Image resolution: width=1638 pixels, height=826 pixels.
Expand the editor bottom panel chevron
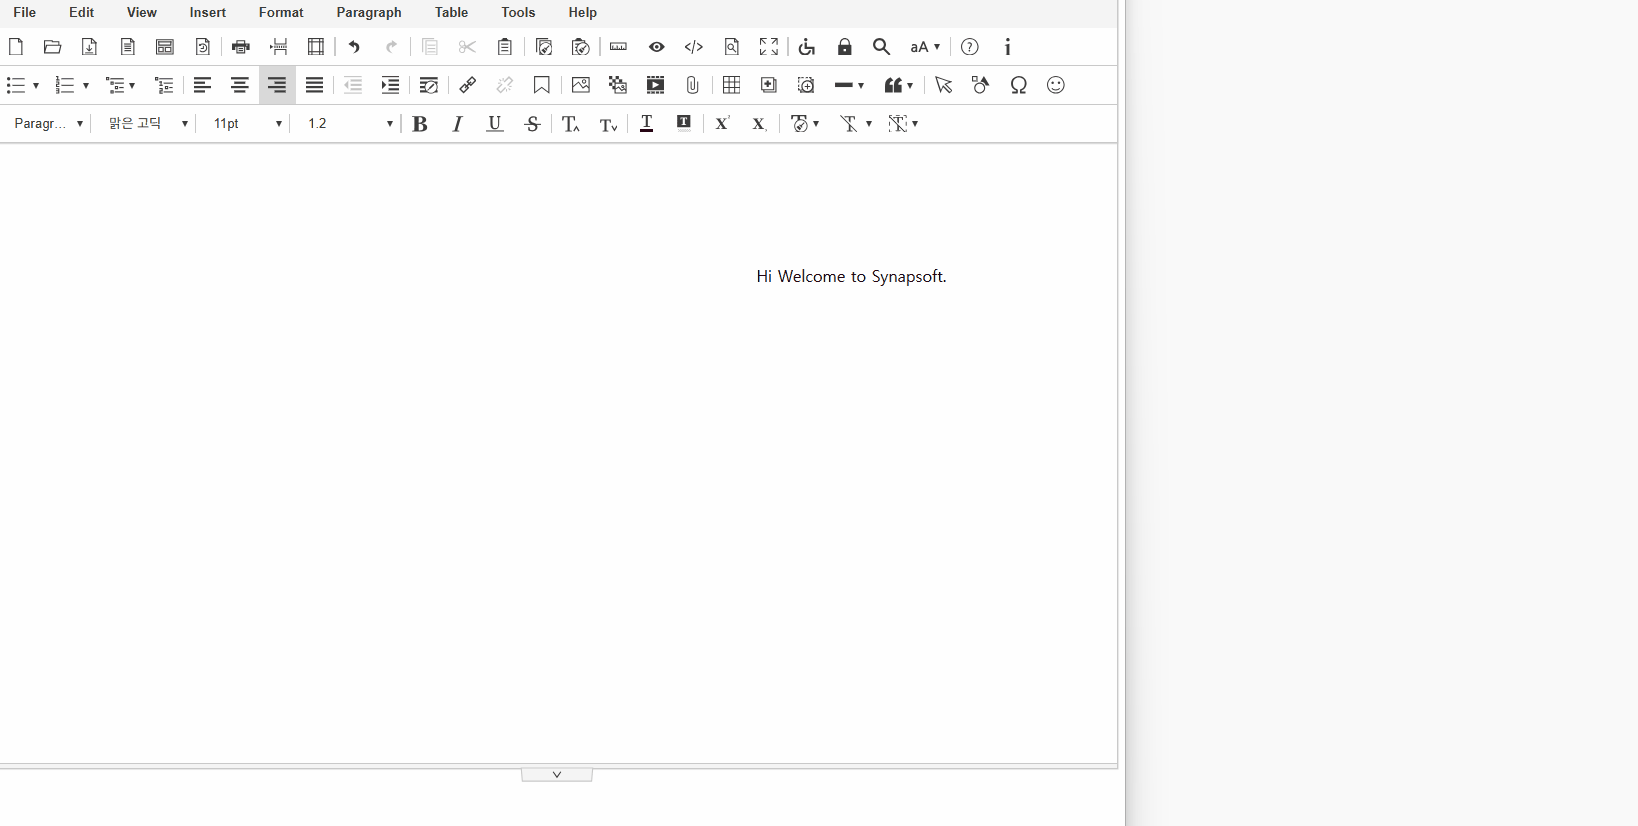(557, 775)
